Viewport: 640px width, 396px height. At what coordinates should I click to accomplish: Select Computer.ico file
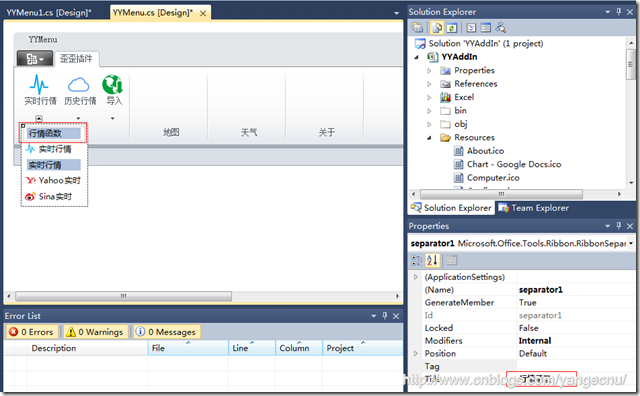pos(493,178)
